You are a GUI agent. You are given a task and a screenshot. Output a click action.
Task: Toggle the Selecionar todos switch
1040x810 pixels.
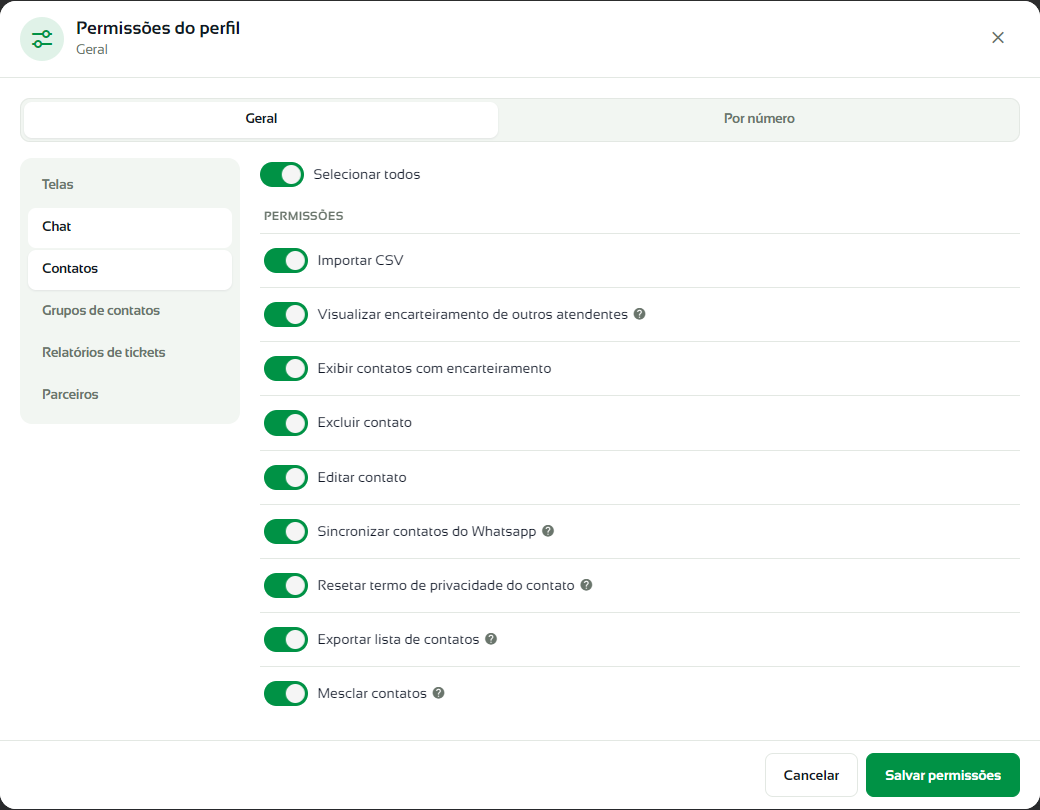(282, 174)
